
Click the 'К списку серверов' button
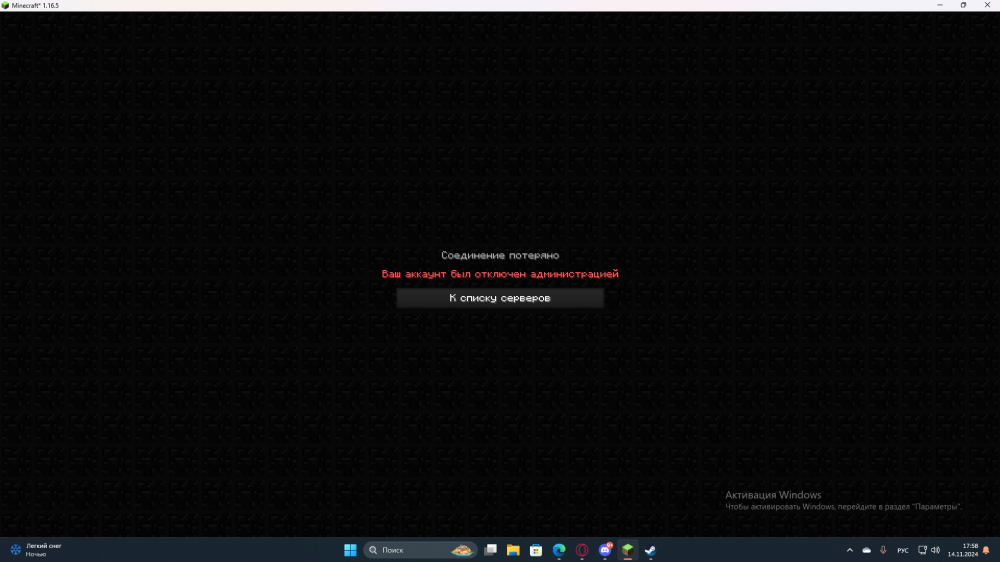(x=499, y=298)
